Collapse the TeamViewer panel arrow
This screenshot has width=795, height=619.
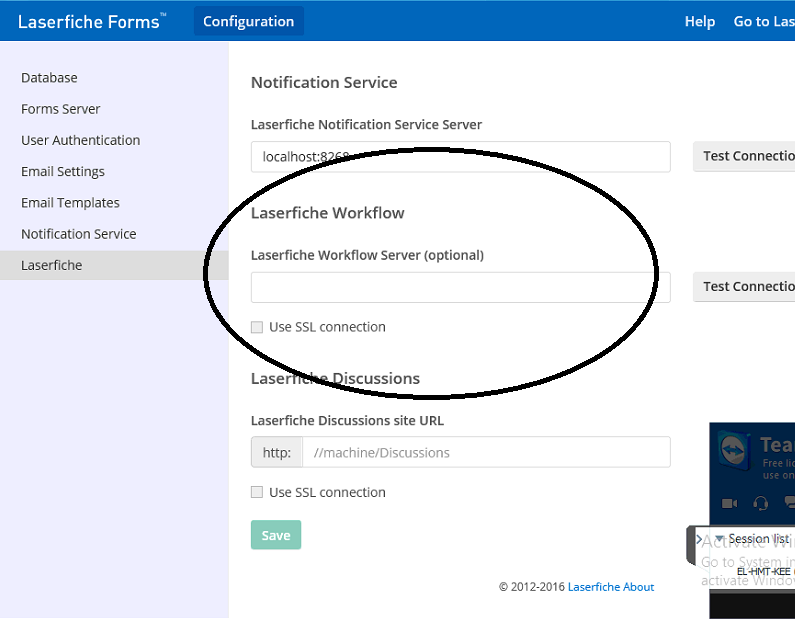[699, 539]
